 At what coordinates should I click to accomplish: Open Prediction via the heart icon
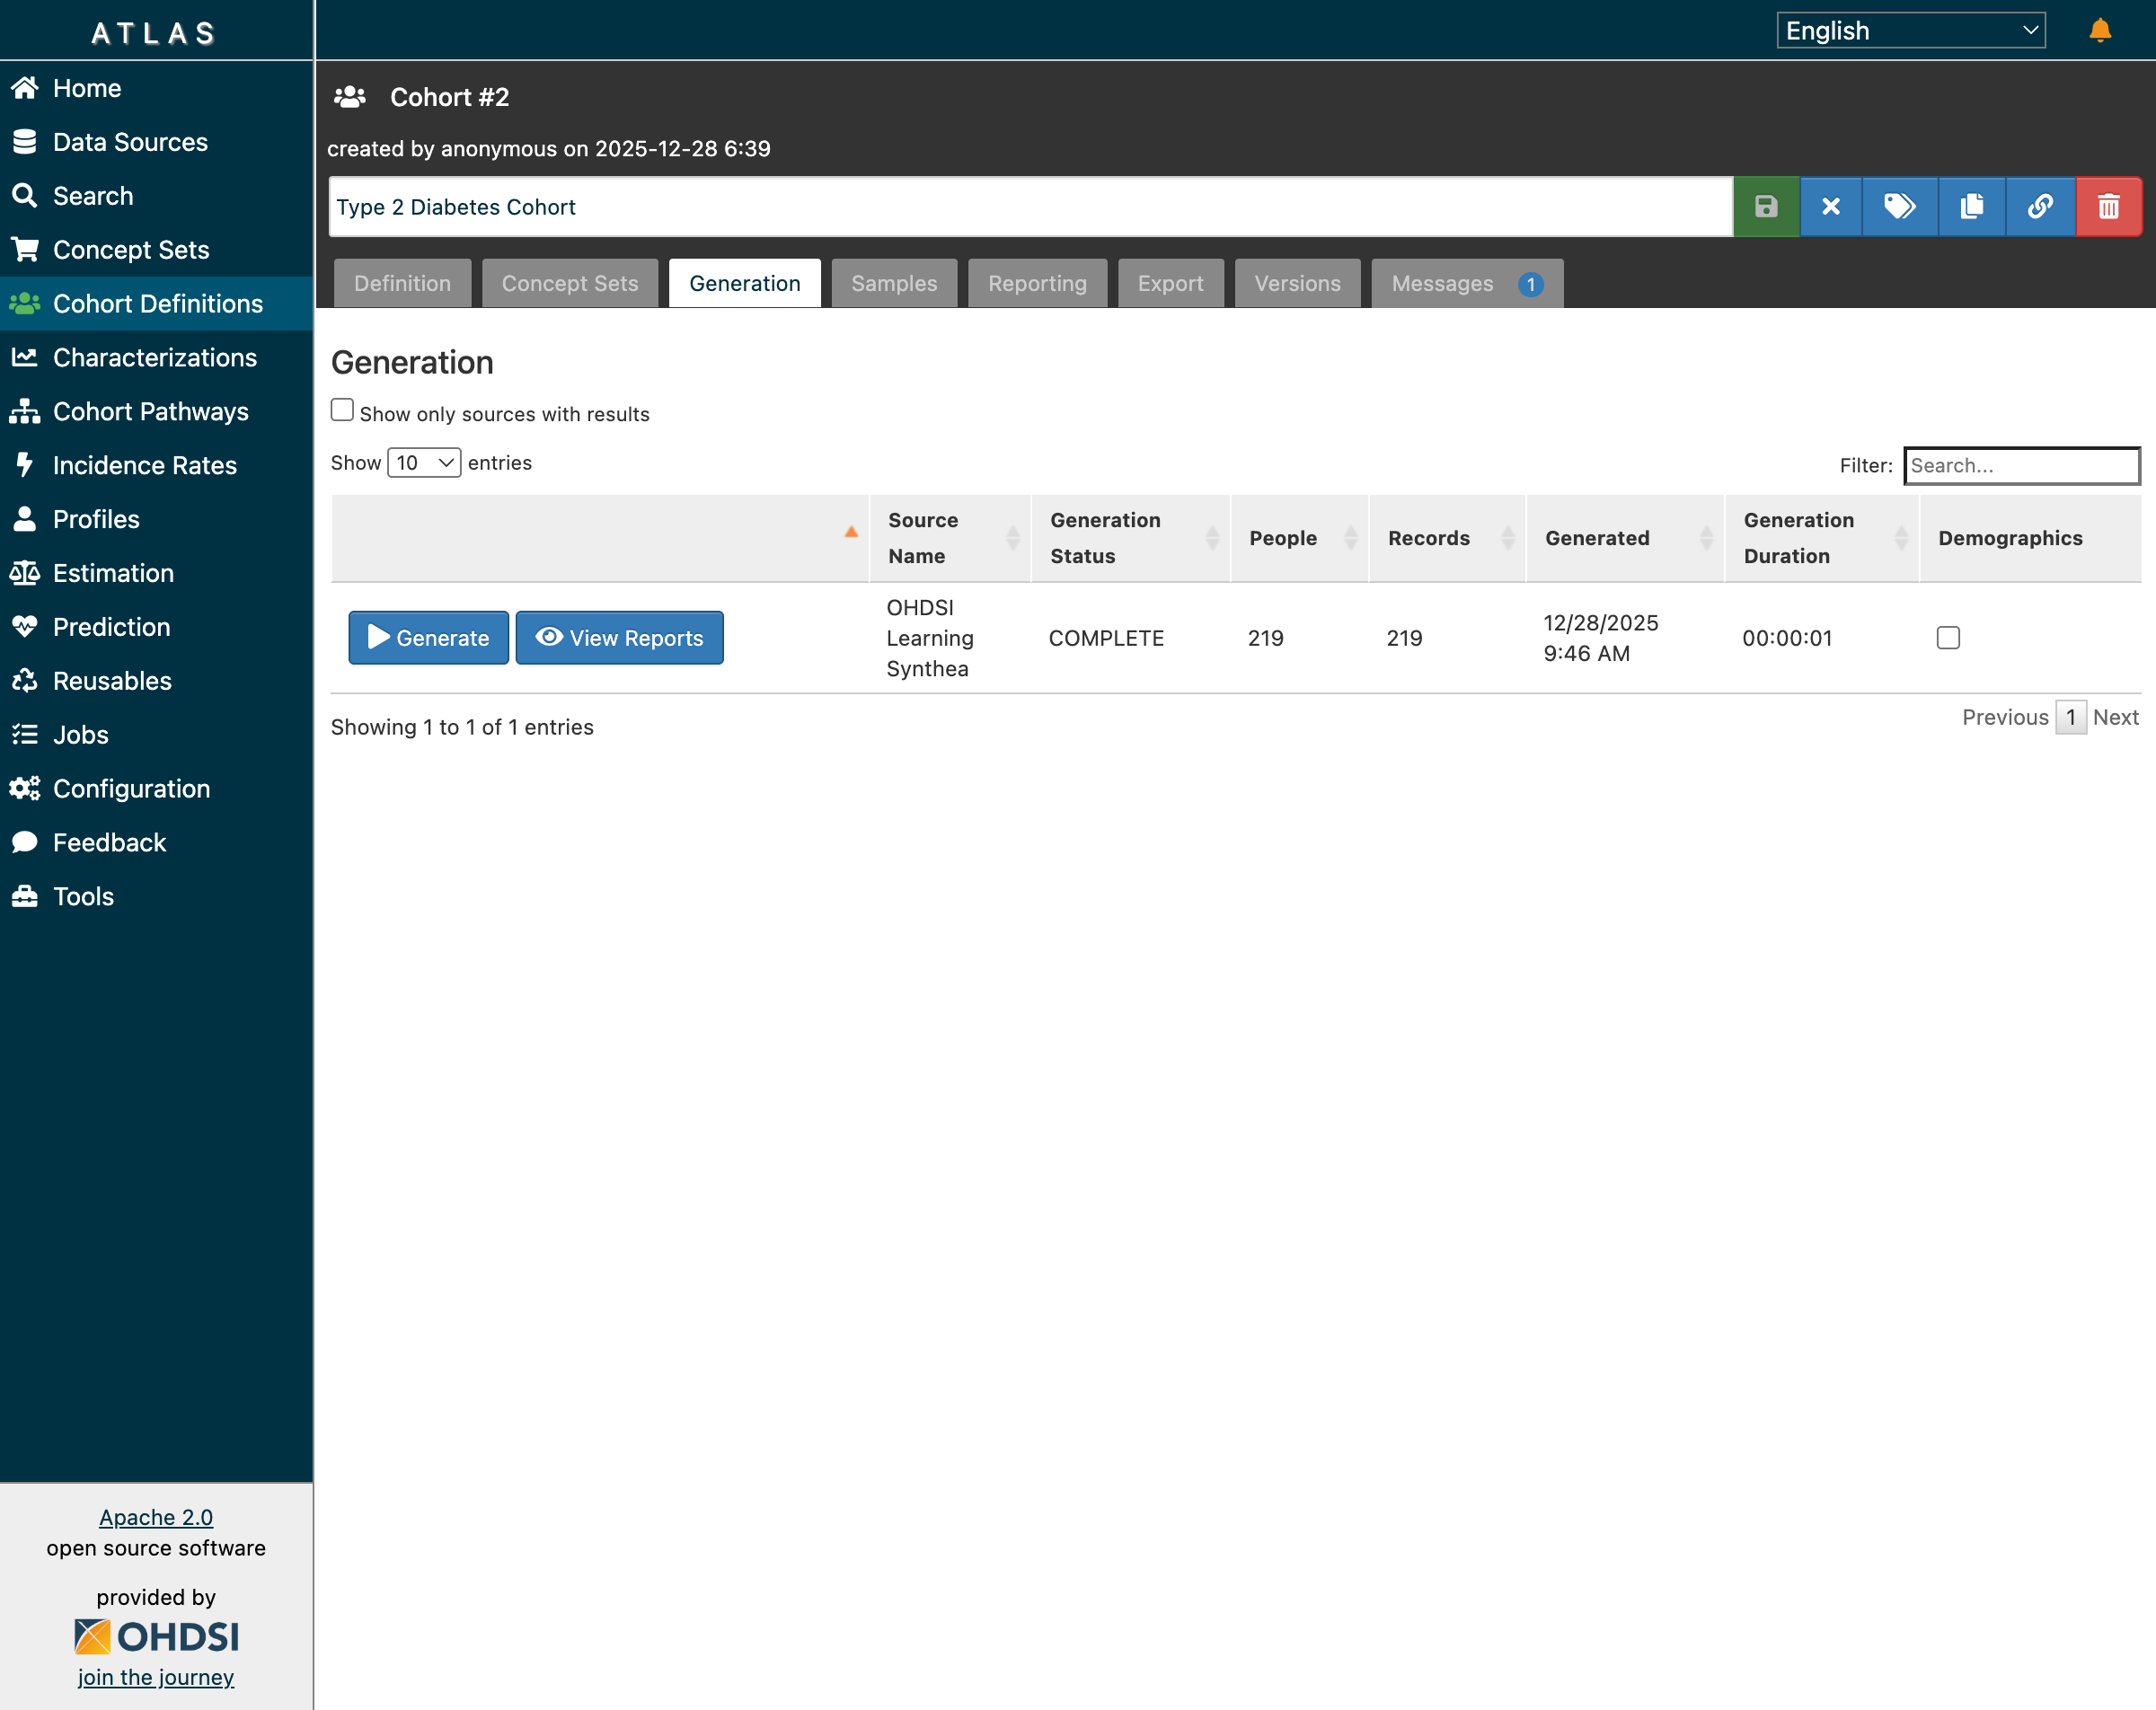coord(25,627)
